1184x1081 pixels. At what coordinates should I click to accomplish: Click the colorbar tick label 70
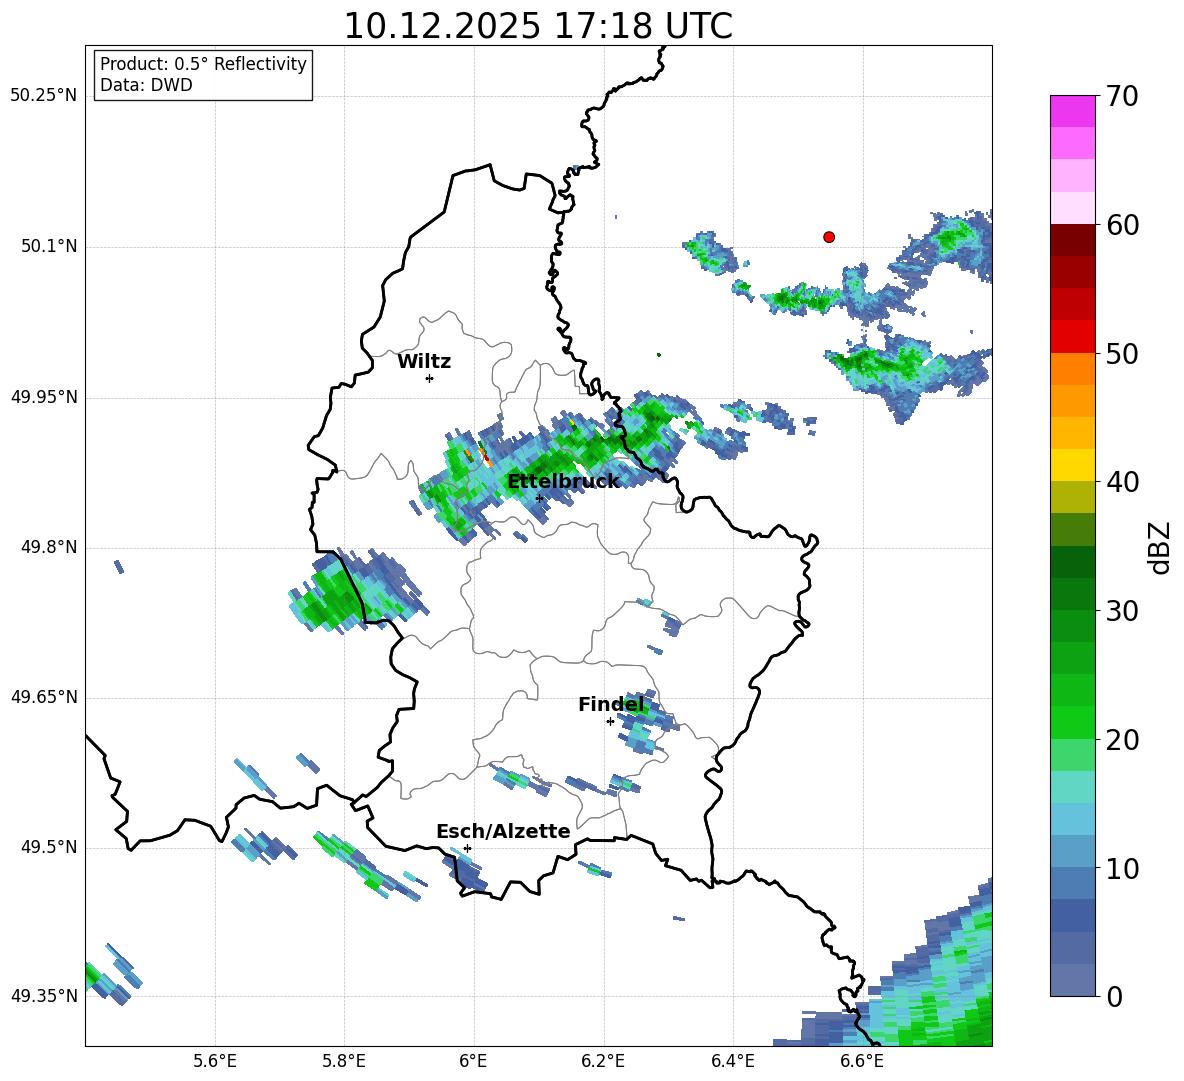(x=1122, y=96)
